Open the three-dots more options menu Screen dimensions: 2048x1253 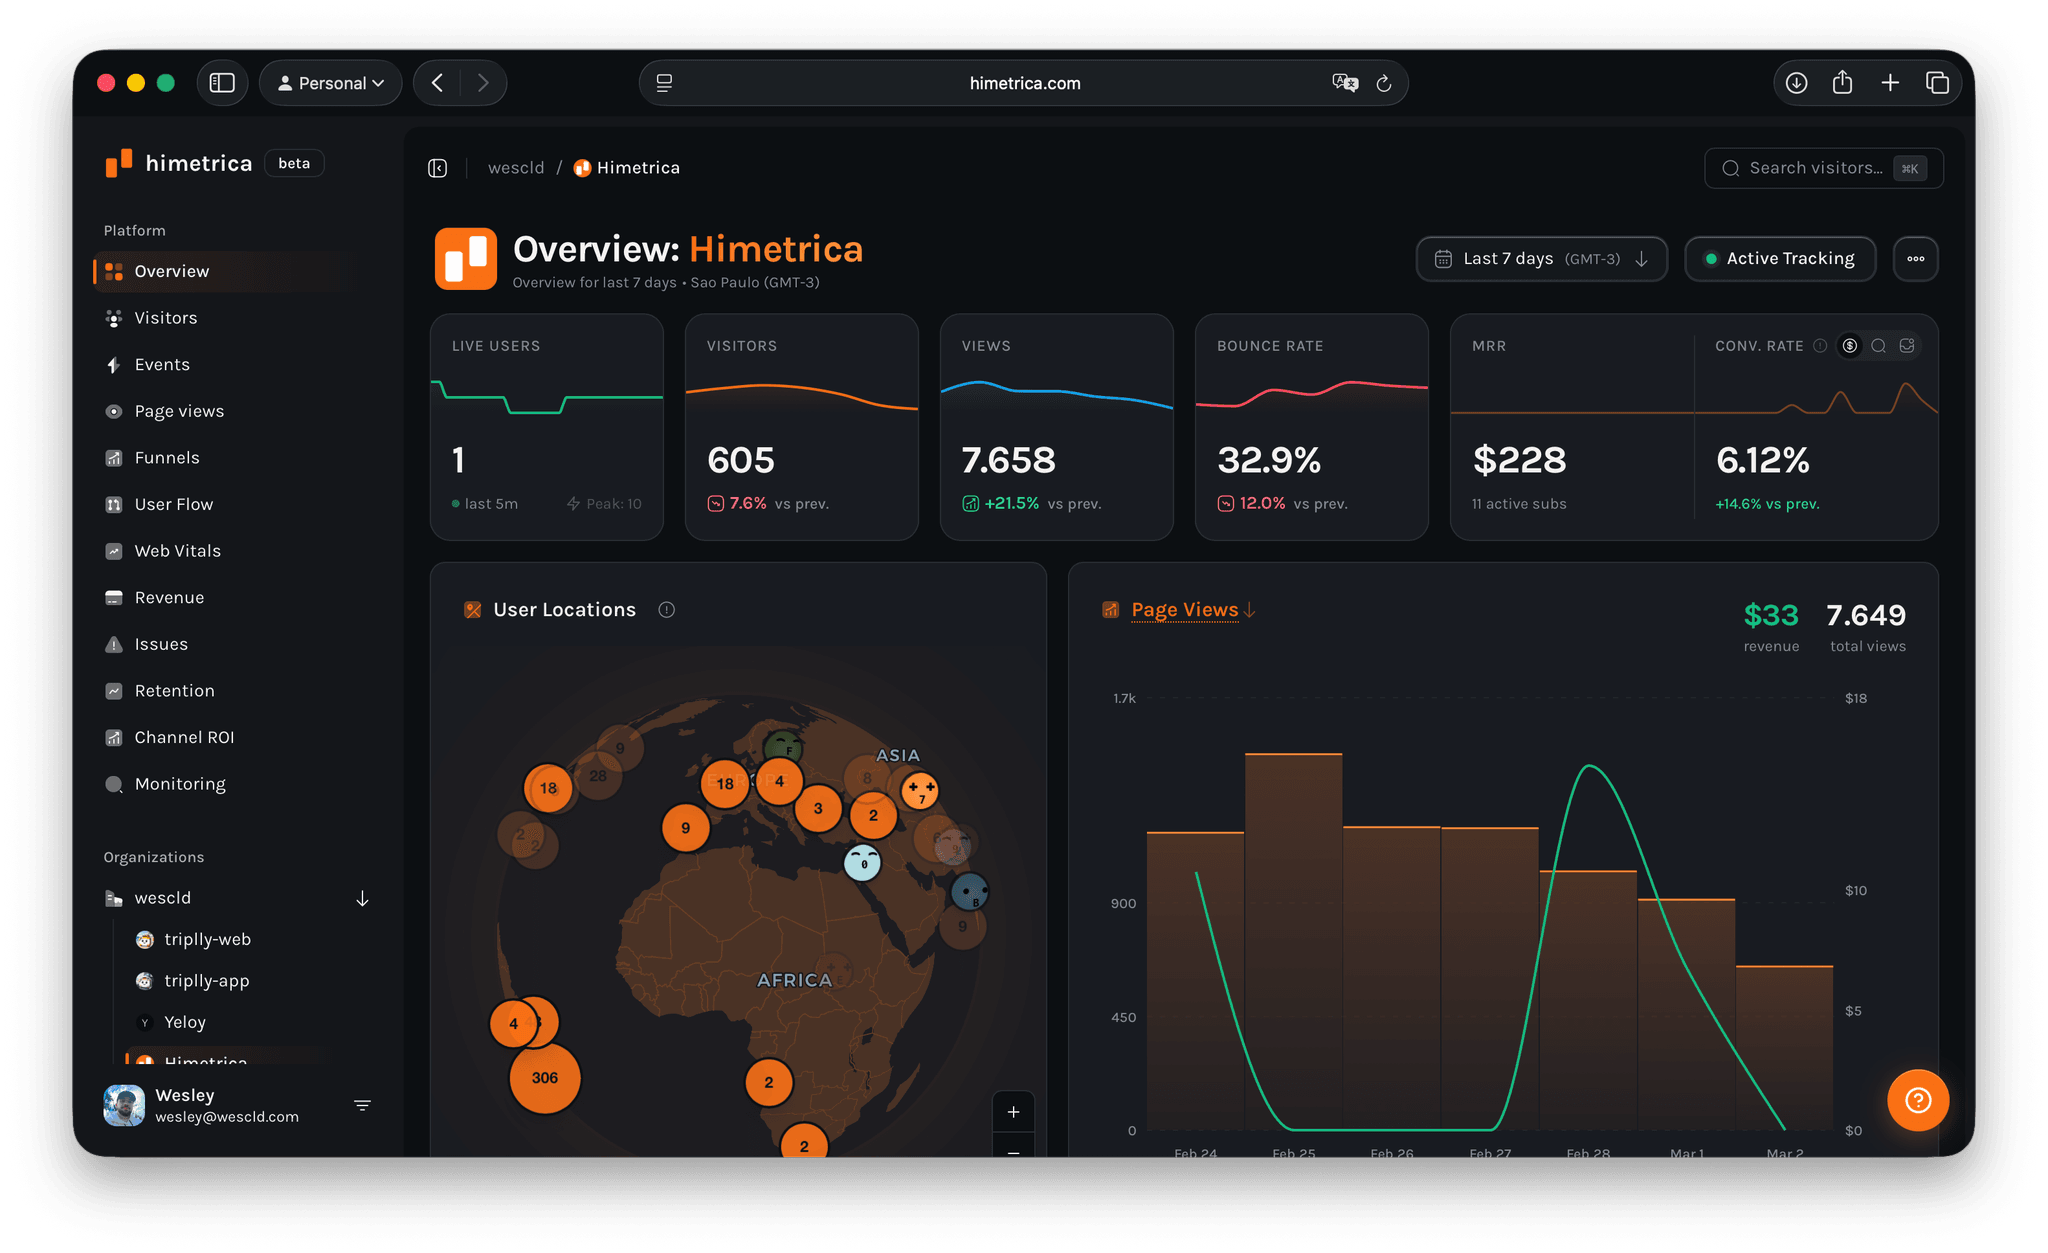click(x=1915, y=259)
